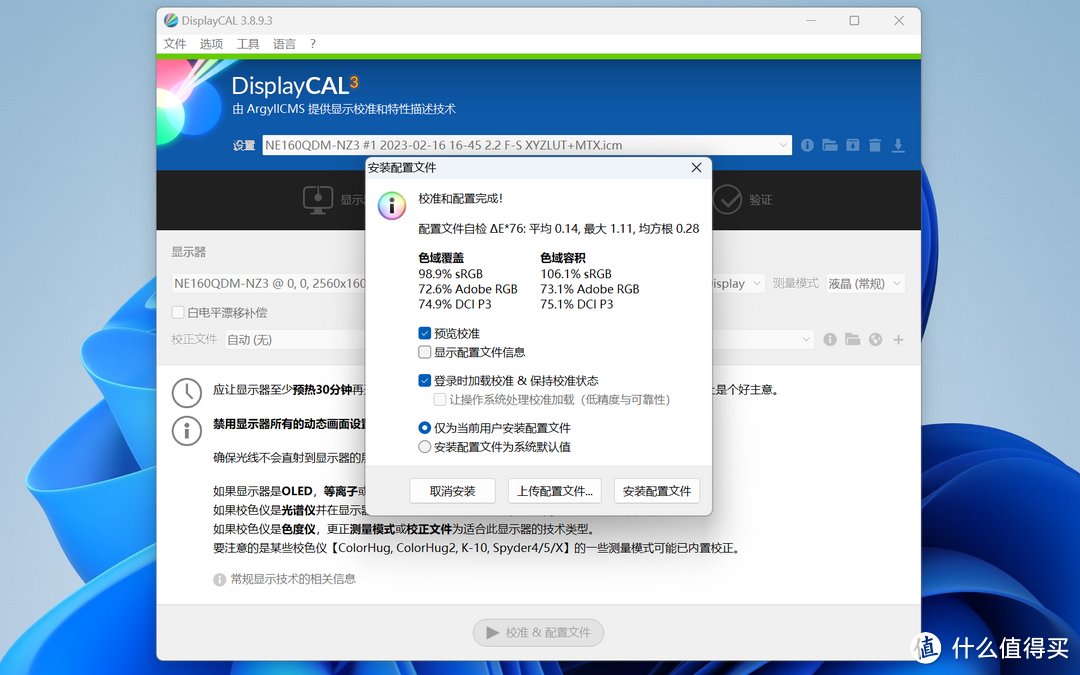Select 安装配置文件为系统默认值 radio option
The height and width of the screenshot is (675, 1080).
[426, 447]
